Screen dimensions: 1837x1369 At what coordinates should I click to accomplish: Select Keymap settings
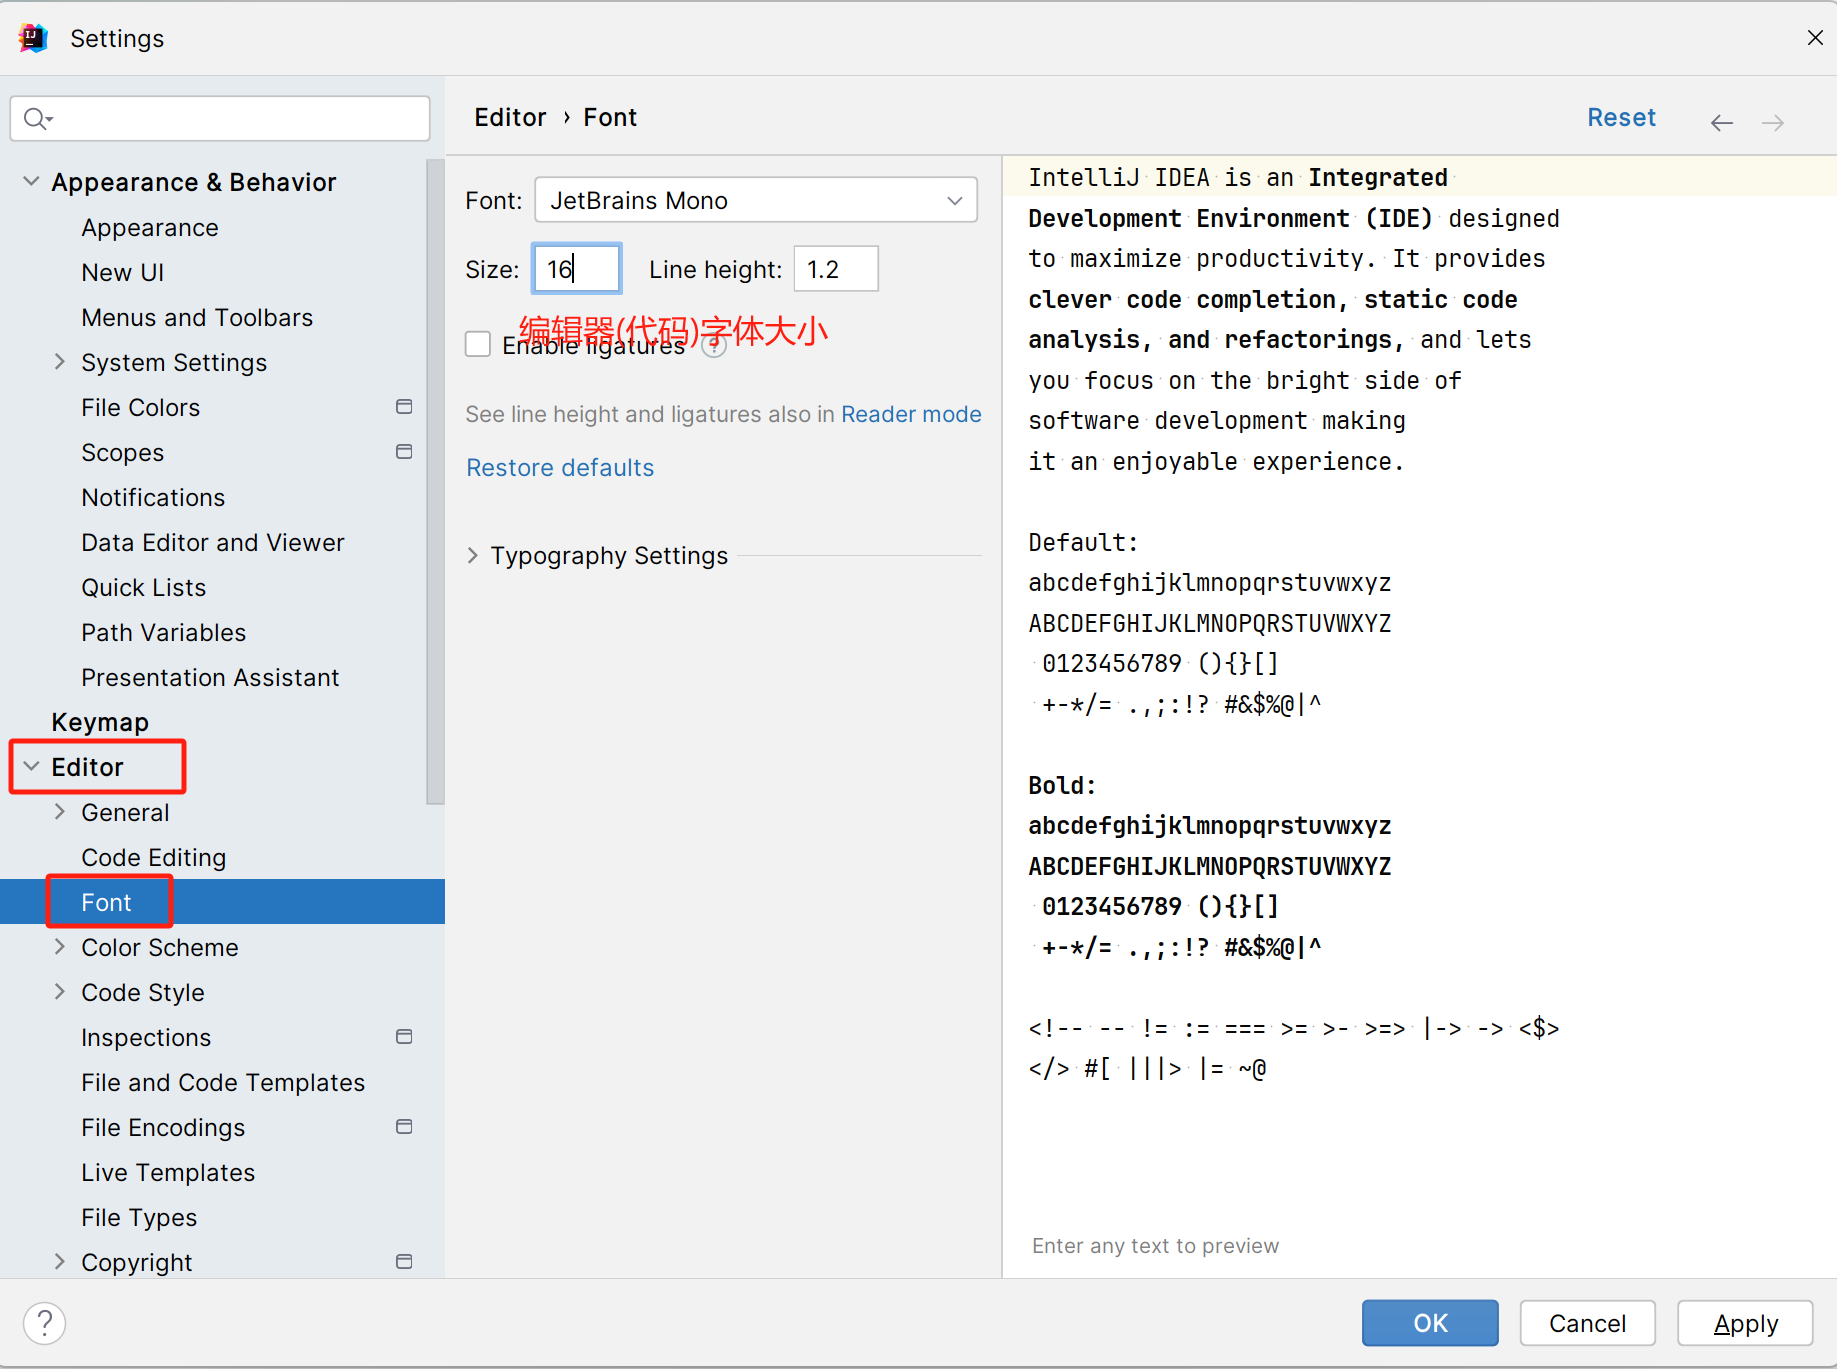(100, 722)
